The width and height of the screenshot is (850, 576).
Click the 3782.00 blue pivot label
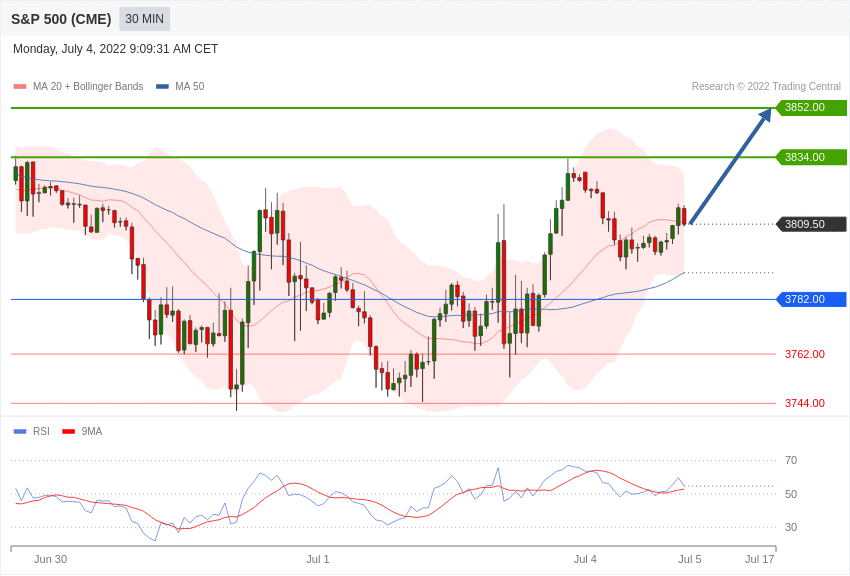point(812,299)
